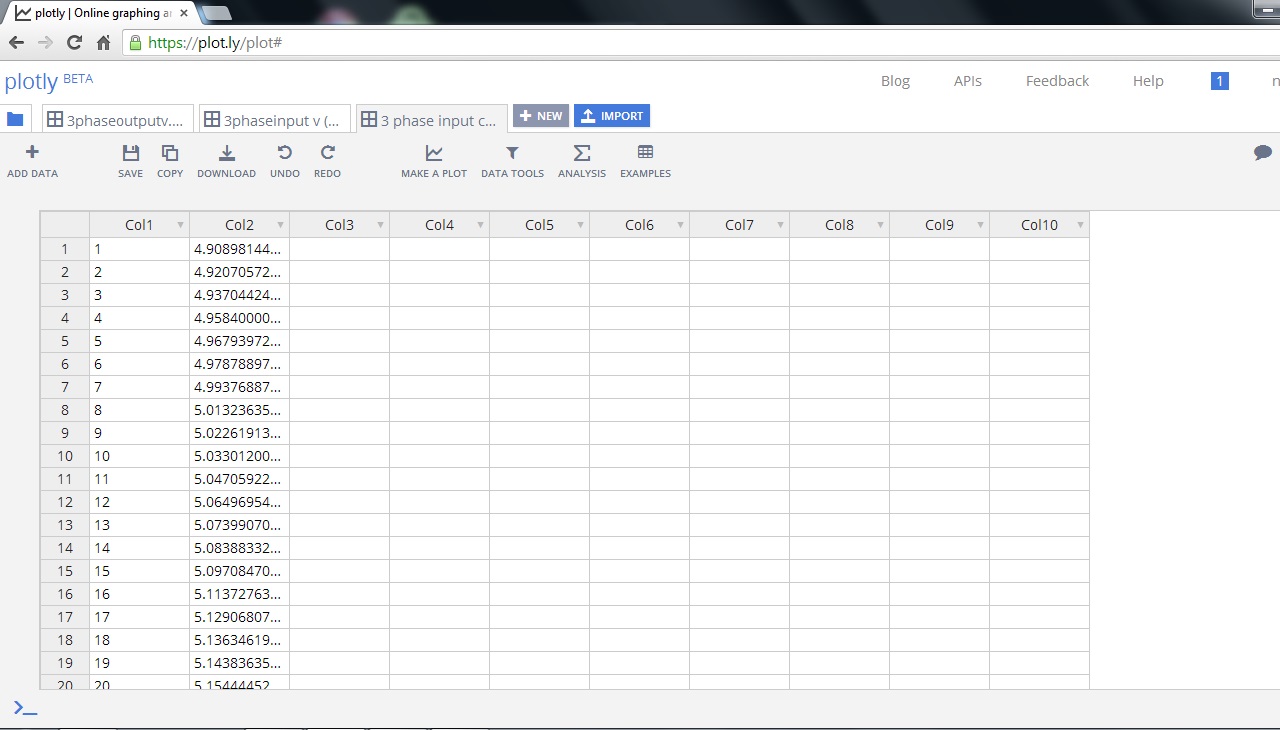The image size is (1280, 730).
Task: Open the Analysis sigma menu
Action: pos(582,153)
